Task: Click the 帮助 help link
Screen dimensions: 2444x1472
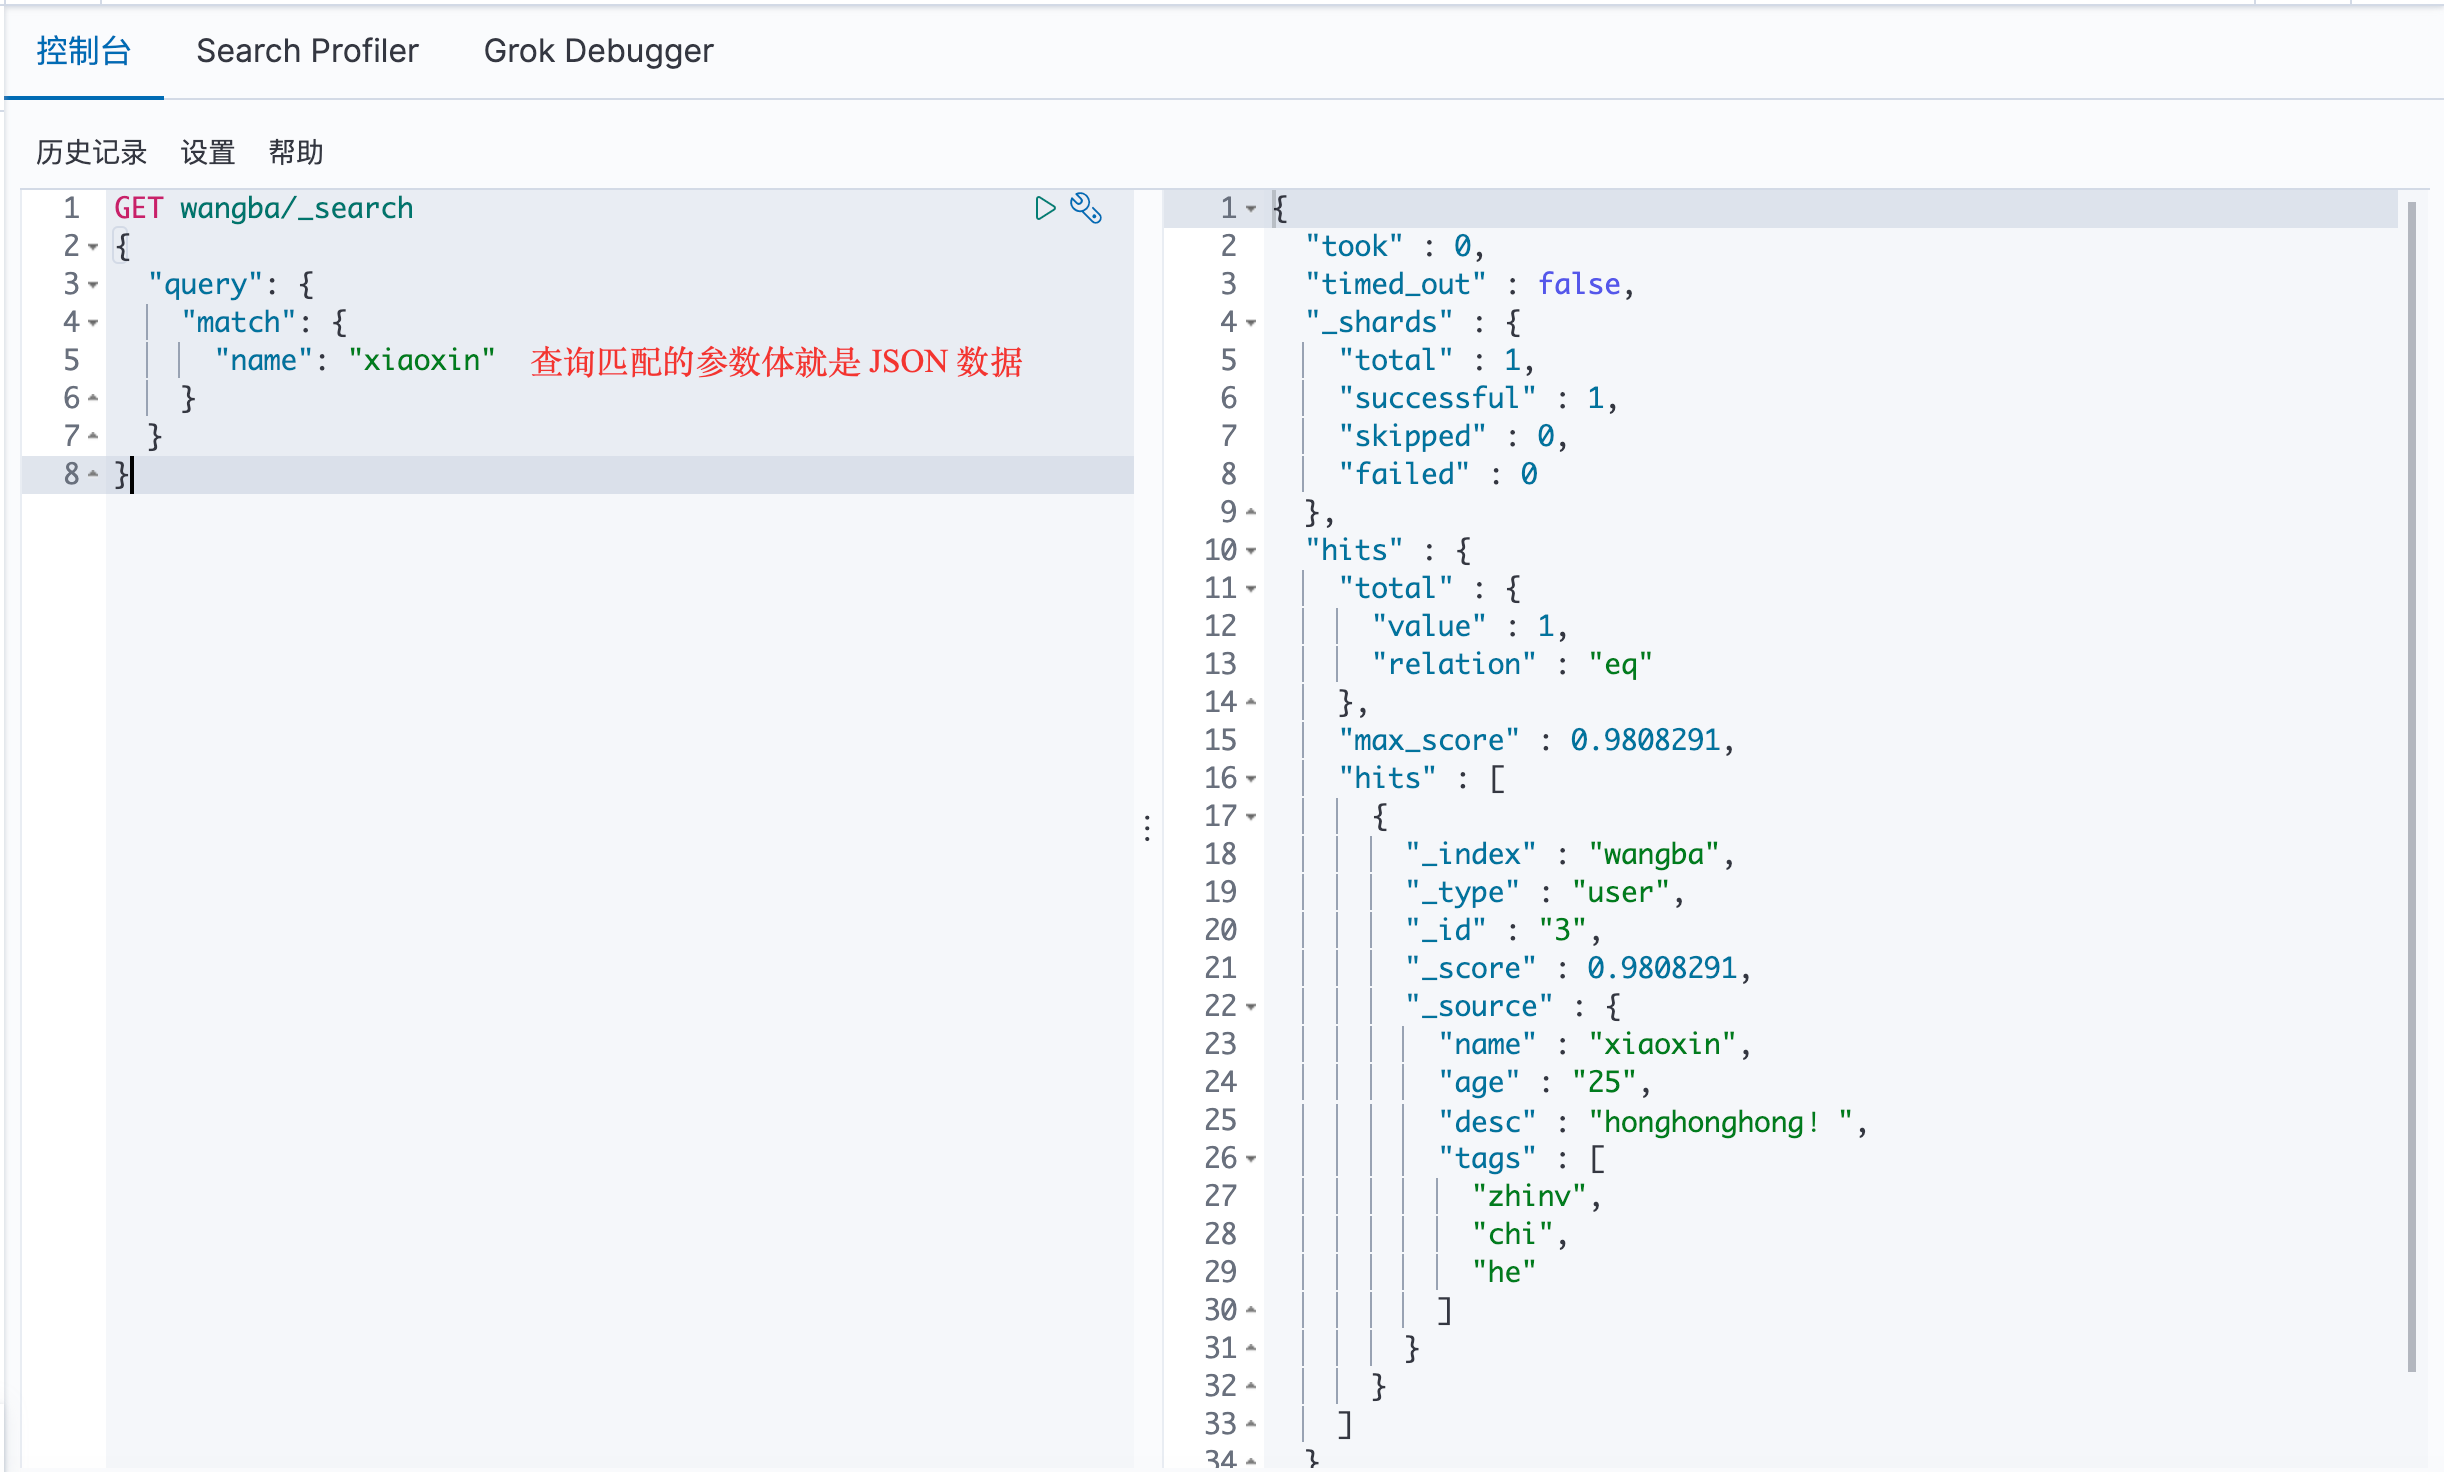Action: [x=296, y=152]
